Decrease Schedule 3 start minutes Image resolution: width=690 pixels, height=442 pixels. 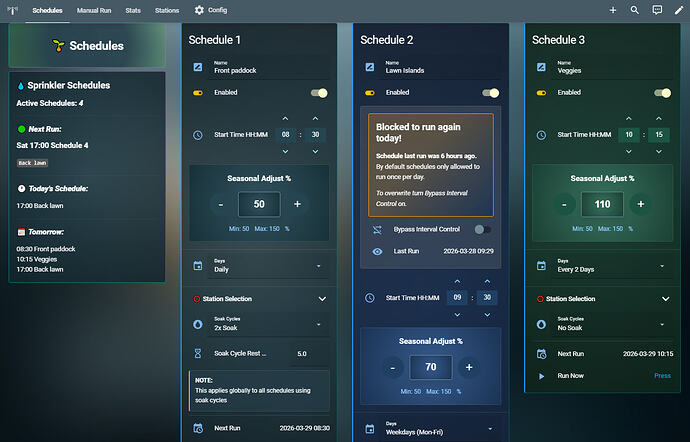[659, 151]
